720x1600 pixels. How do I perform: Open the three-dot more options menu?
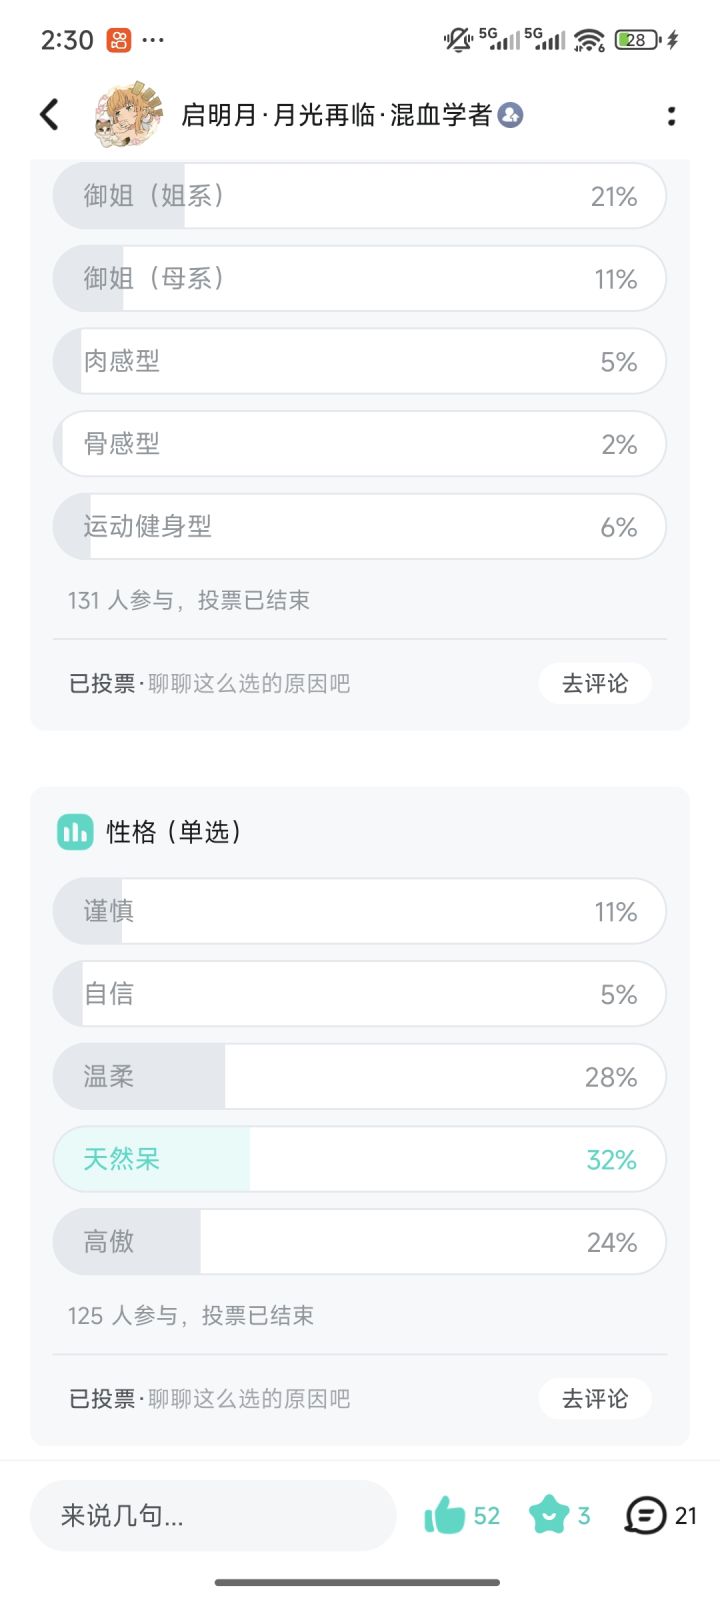click(x=671, y=116)
